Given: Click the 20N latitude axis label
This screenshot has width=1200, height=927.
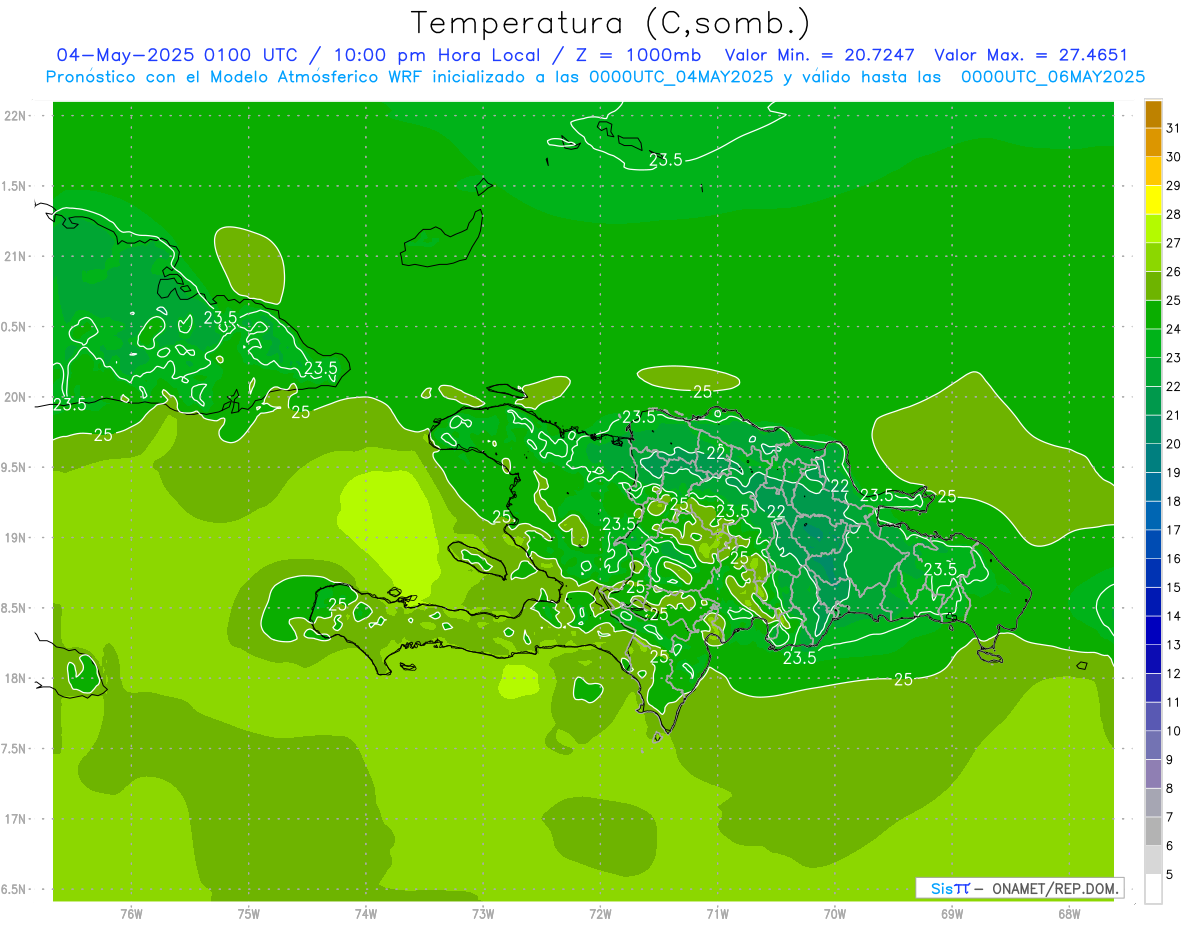Looking at the screenshot, I should tap(16, 397).
